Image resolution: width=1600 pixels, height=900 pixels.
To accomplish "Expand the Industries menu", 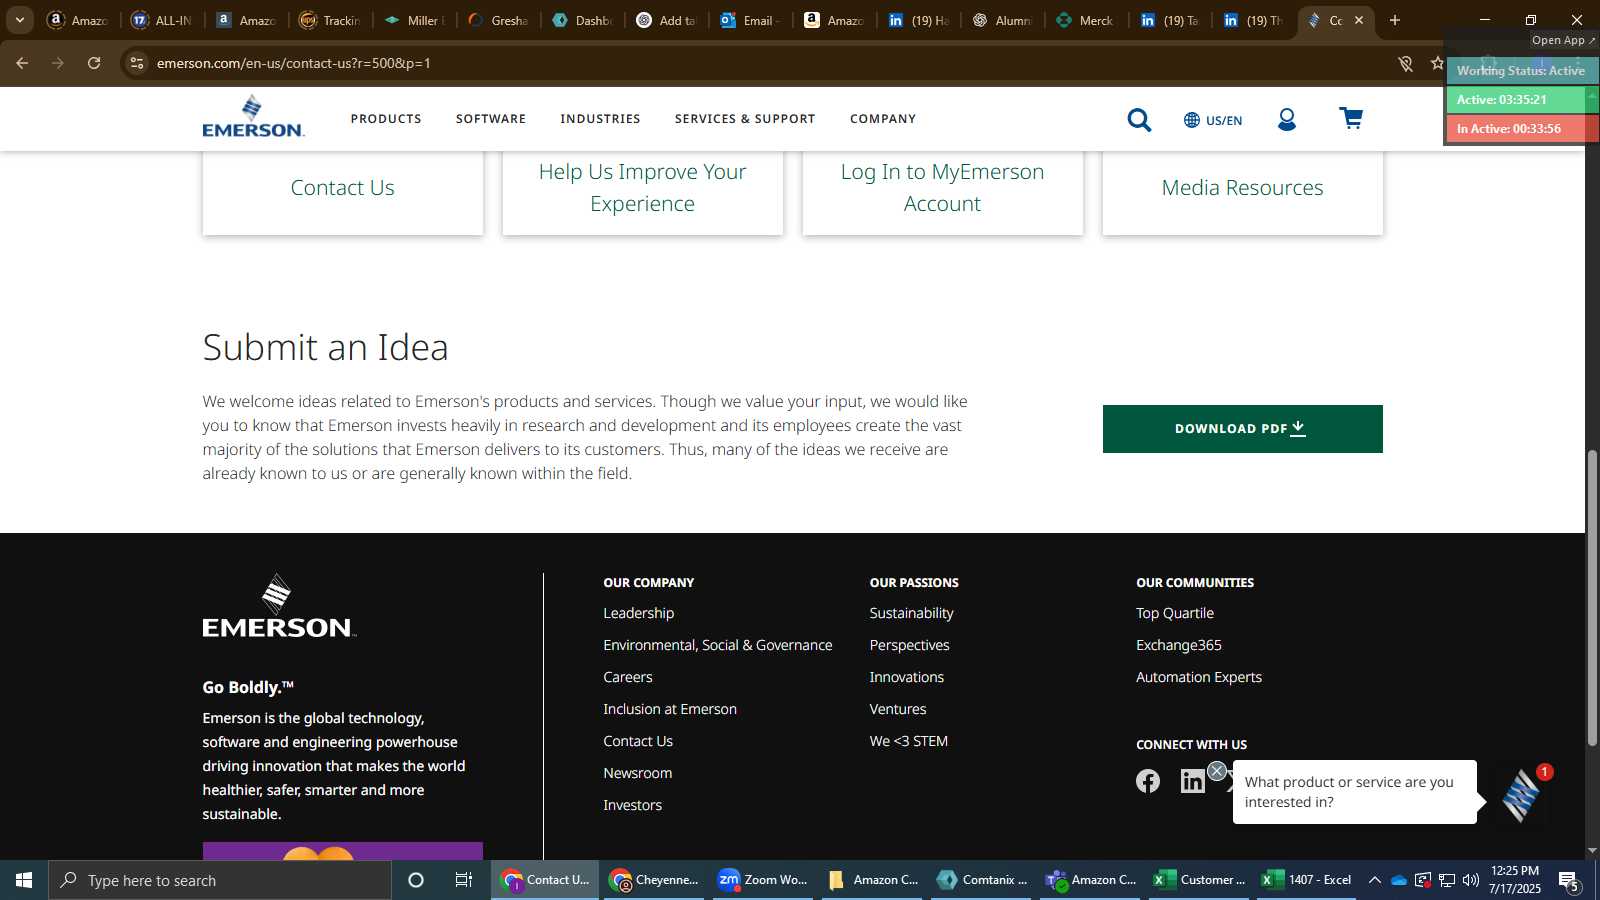I will 600,119.
